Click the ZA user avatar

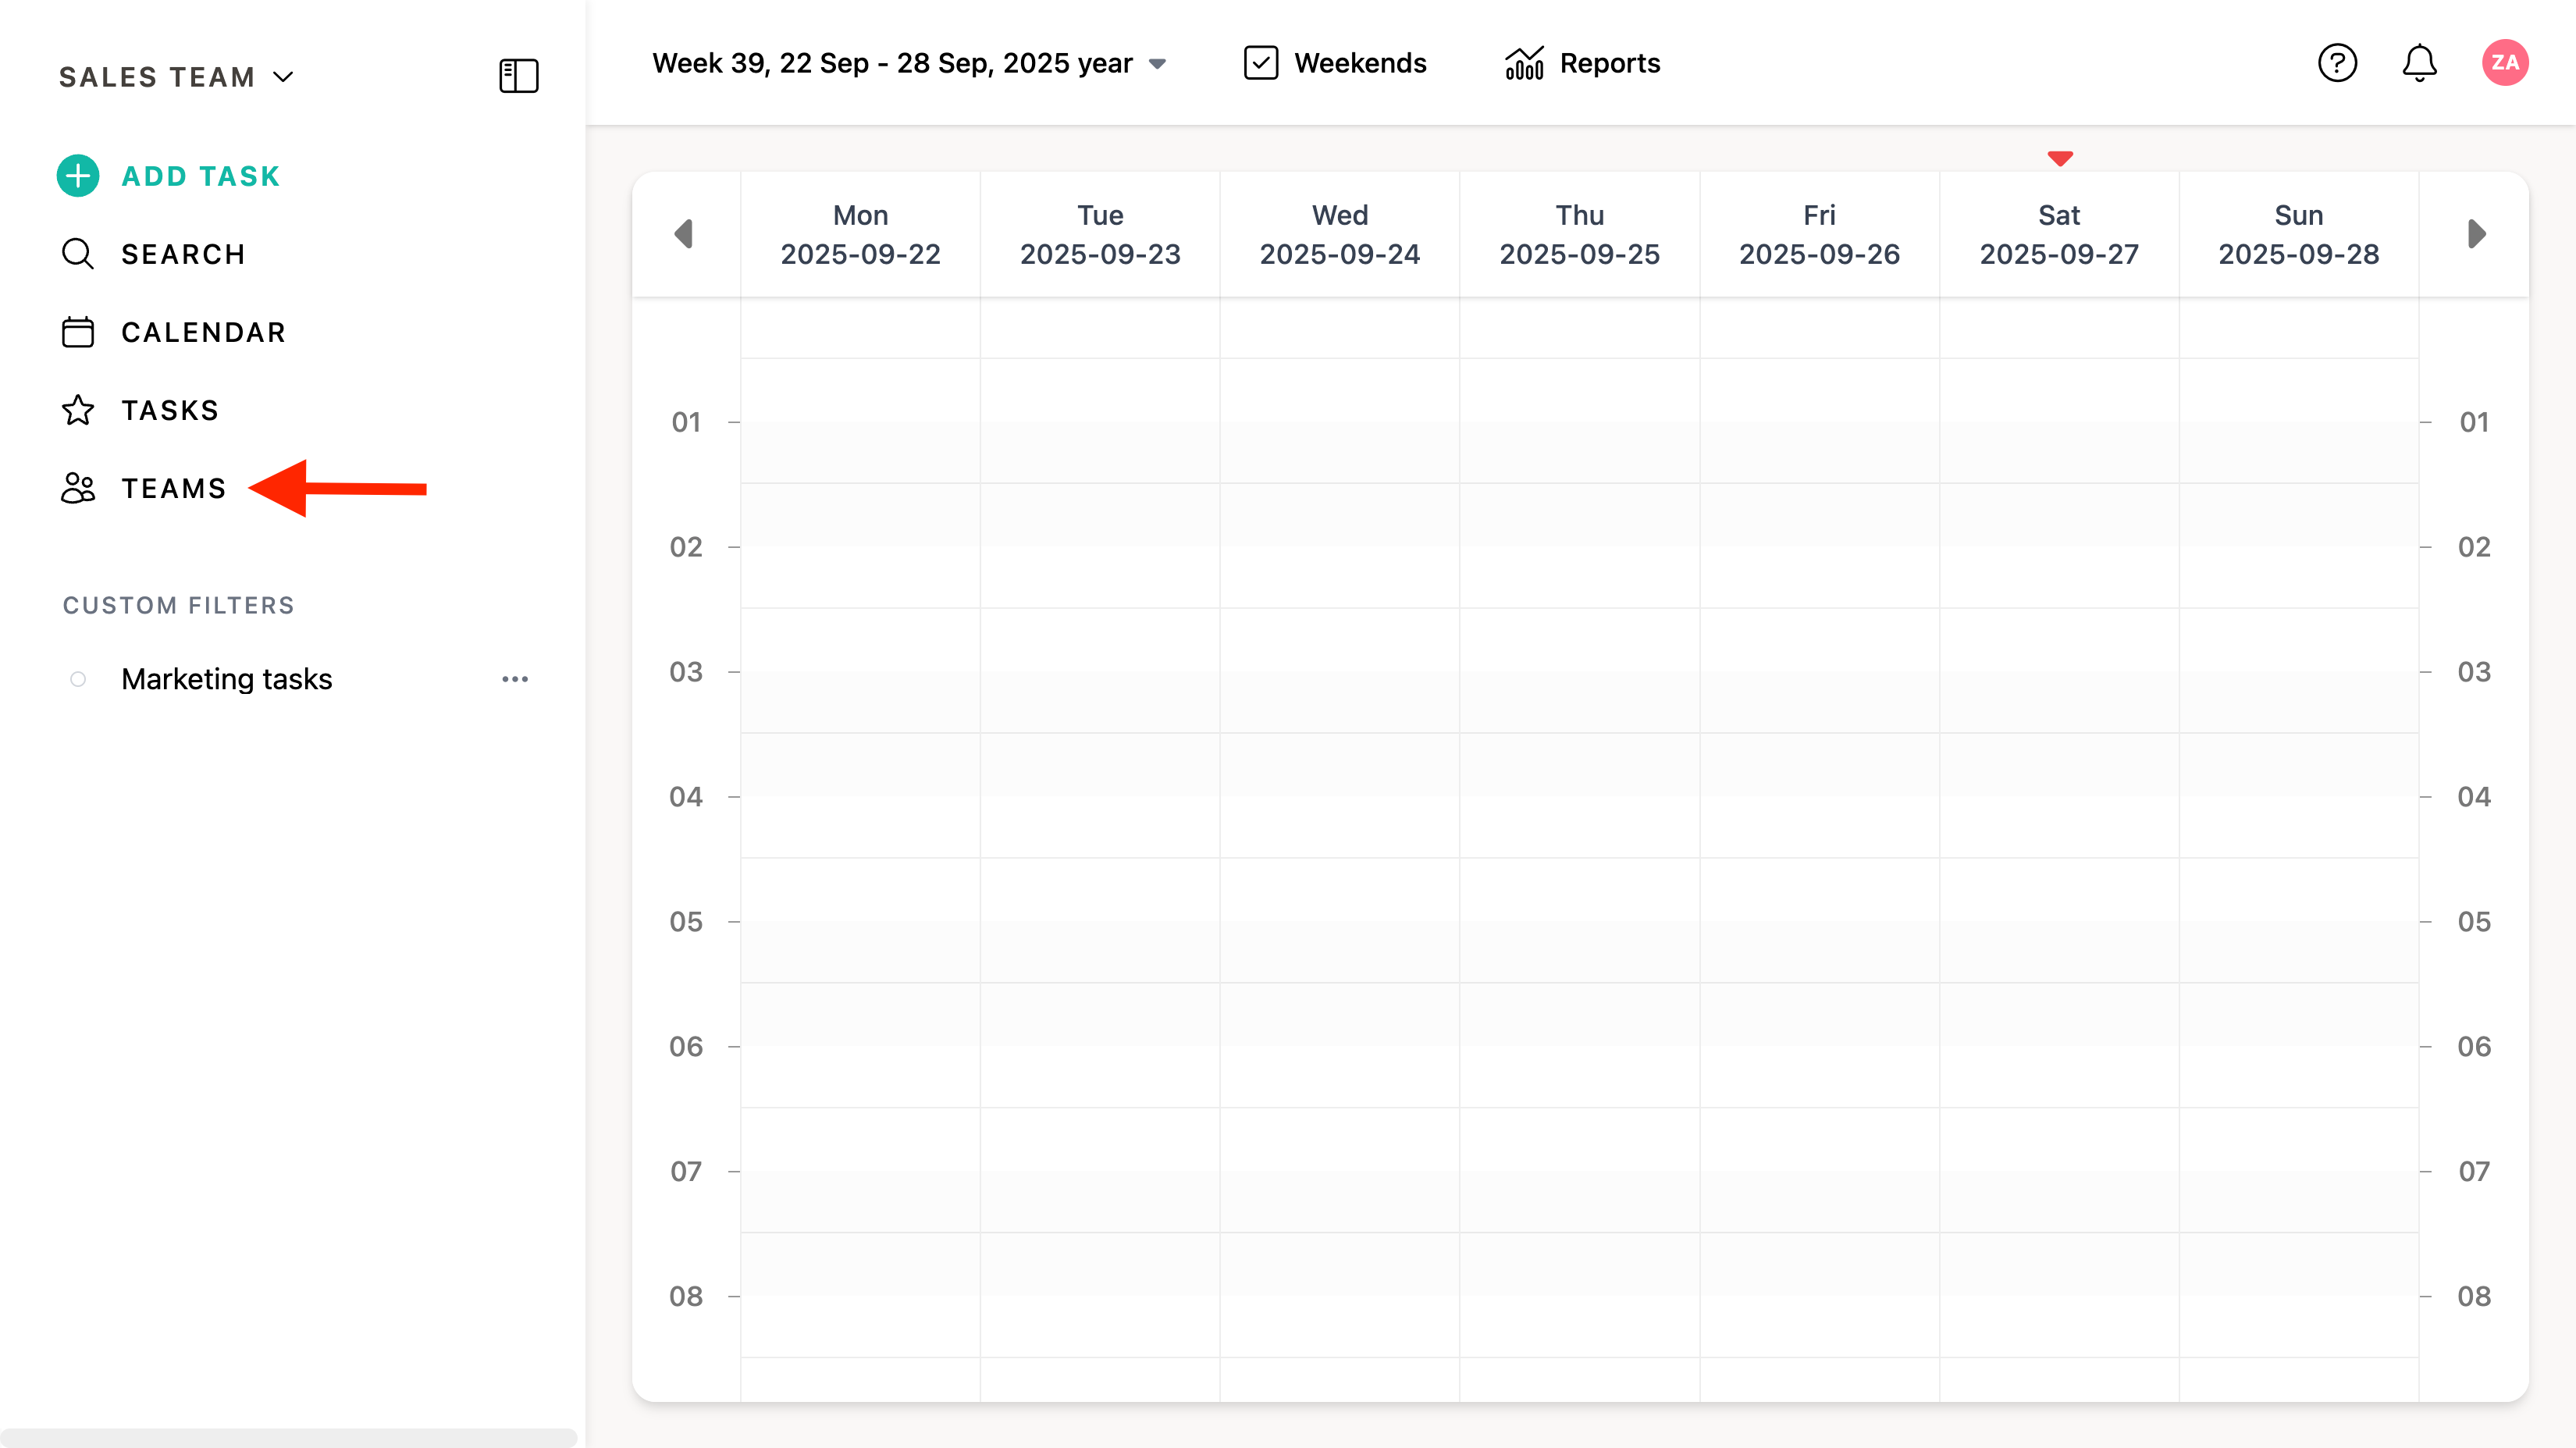[x=2504, y=63]
